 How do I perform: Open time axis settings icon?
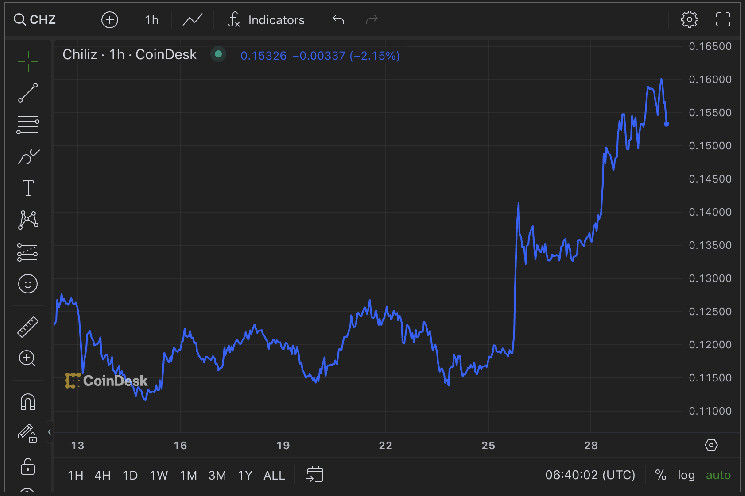click(x=711, y=445)
